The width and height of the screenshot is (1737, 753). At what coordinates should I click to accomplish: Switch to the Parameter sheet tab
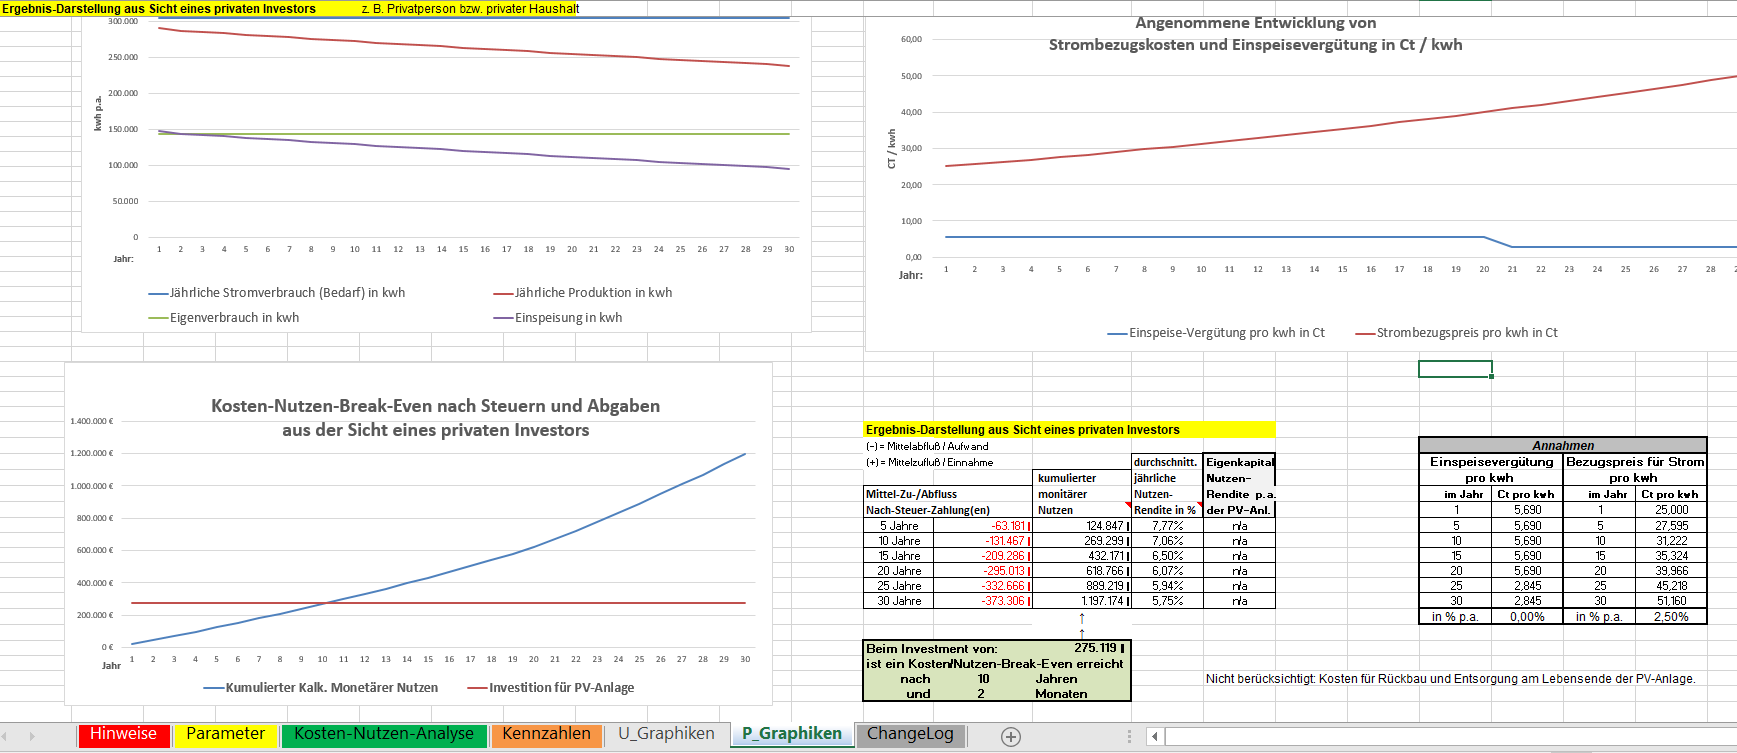(x=225, y=734)
